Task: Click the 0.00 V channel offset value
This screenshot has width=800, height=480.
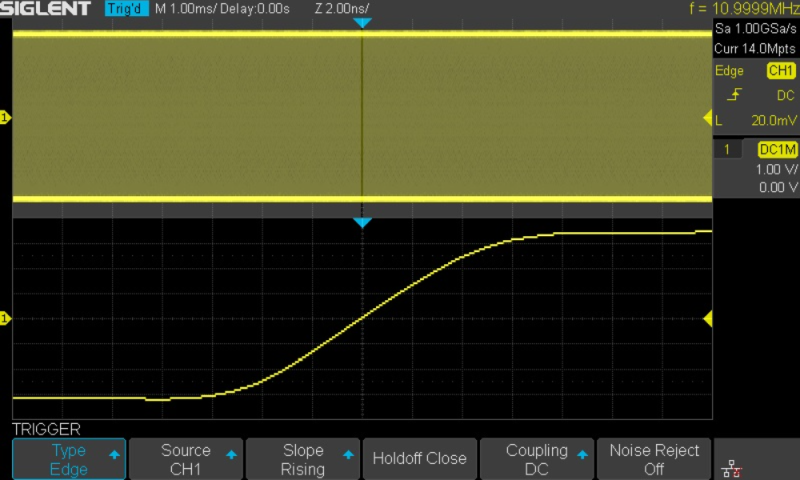Action: tap(778, 187)
